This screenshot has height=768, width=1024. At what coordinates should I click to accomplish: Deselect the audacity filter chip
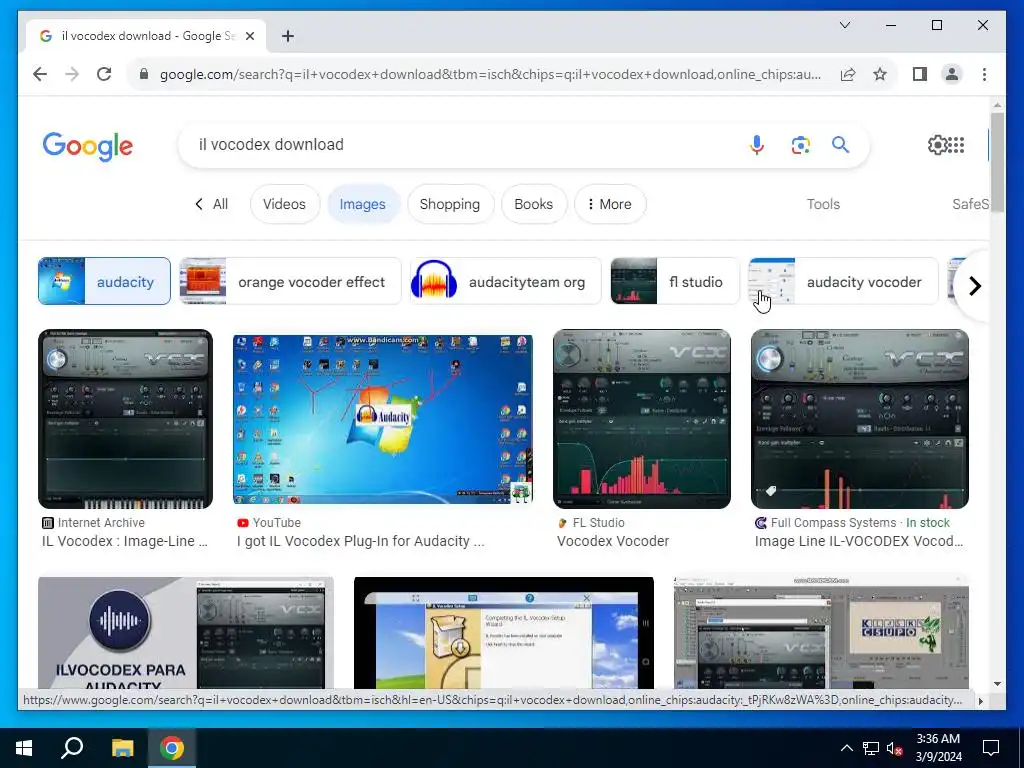coord(104,281)
